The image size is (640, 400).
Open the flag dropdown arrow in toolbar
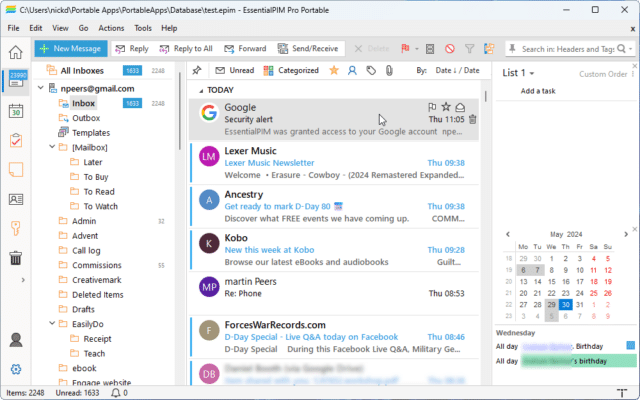pos(417,49)
